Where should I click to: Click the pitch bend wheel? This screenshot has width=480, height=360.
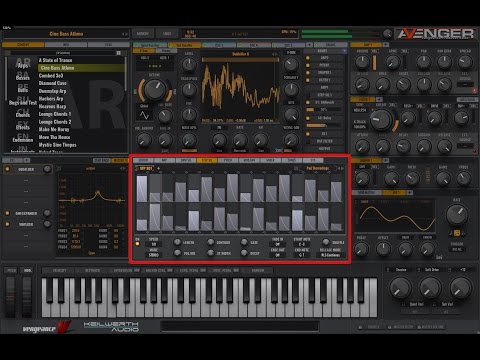11,296
